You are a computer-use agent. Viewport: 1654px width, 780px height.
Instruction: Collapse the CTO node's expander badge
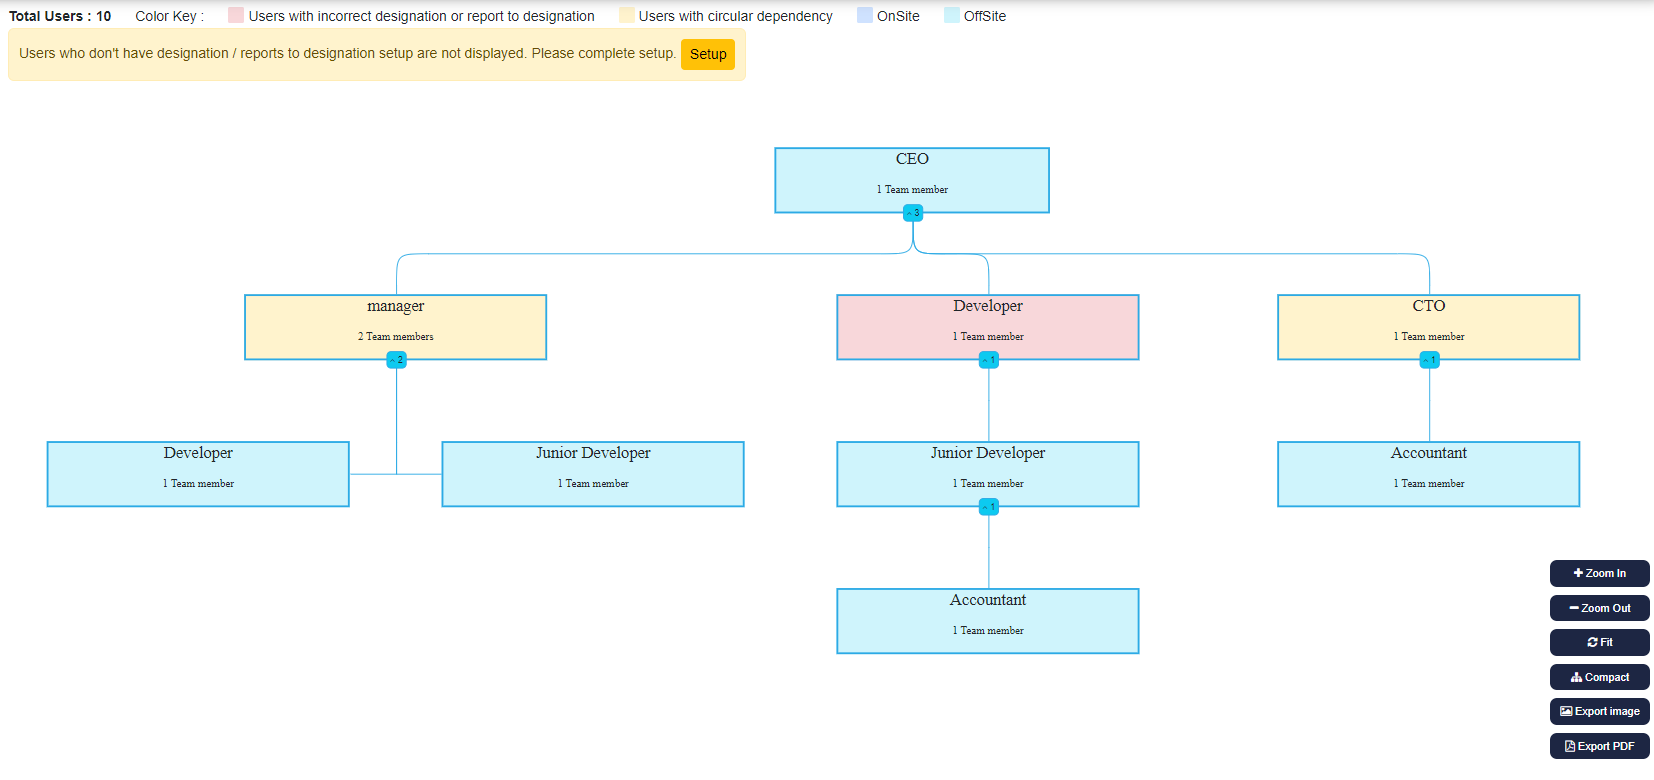(1429, 360)
